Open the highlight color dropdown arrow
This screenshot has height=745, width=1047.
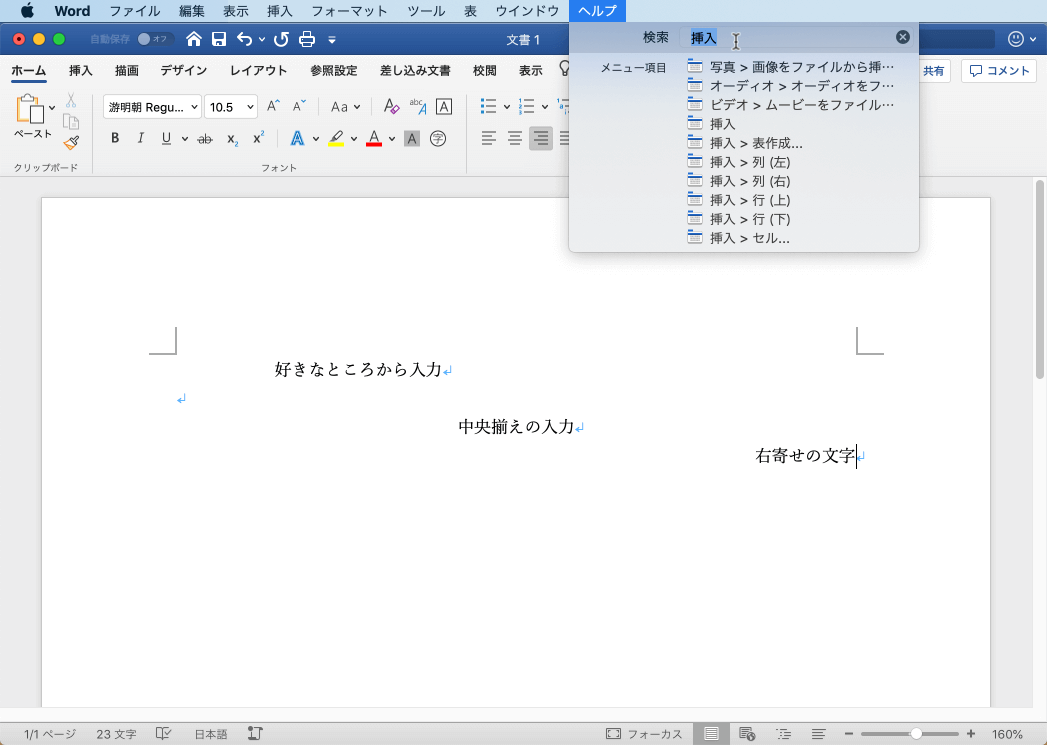(x=353, y=140)
